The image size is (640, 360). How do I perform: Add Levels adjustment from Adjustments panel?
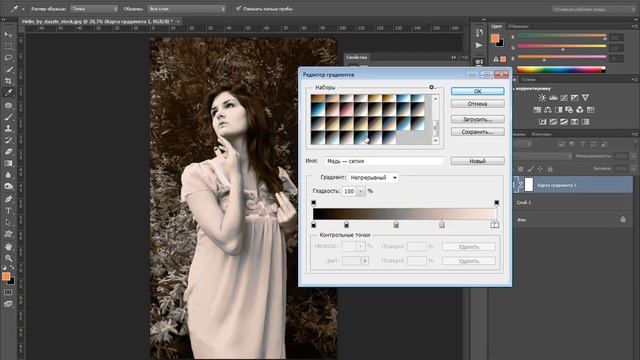tap(553, 98)
